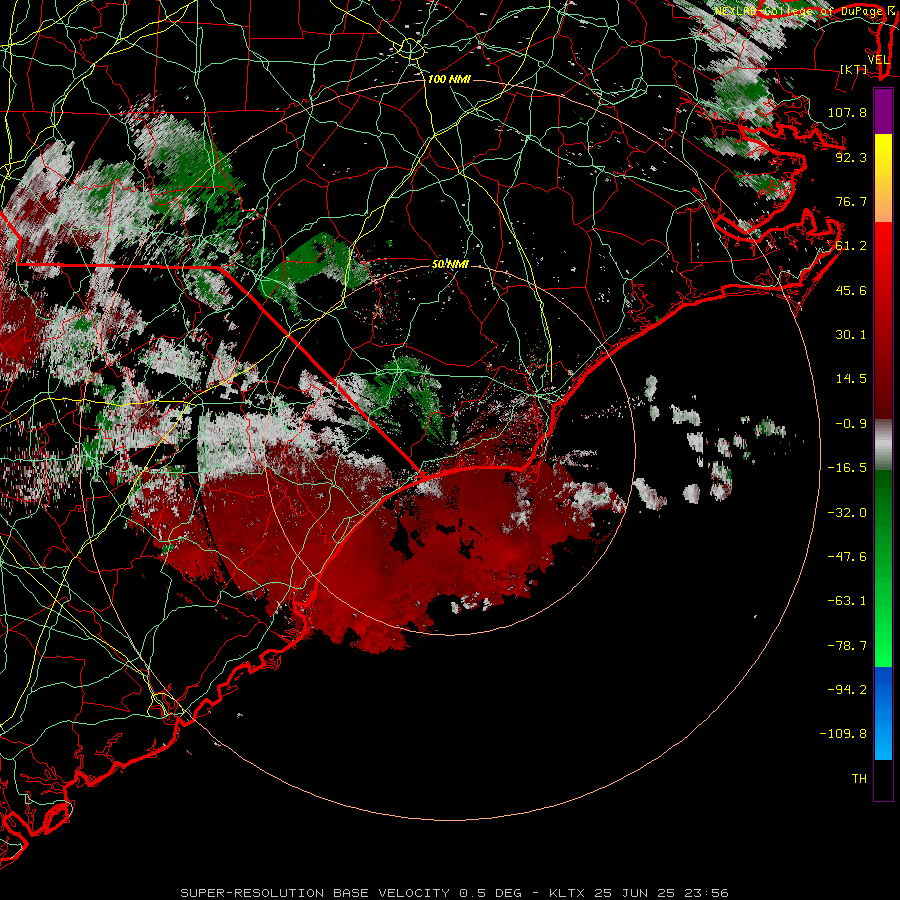This screenshot has width=900, height=900.
Task: Select the -109.8 legend value
Action: coord(843,734)
